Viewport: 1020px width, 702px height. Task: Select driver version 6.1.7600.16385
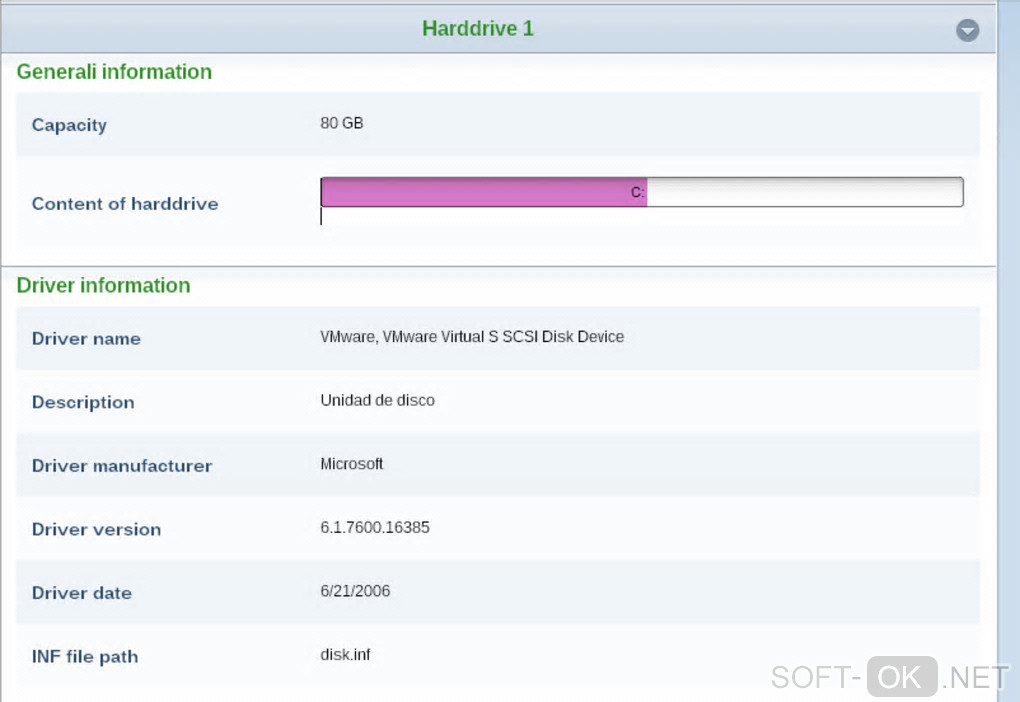(375, 527)
